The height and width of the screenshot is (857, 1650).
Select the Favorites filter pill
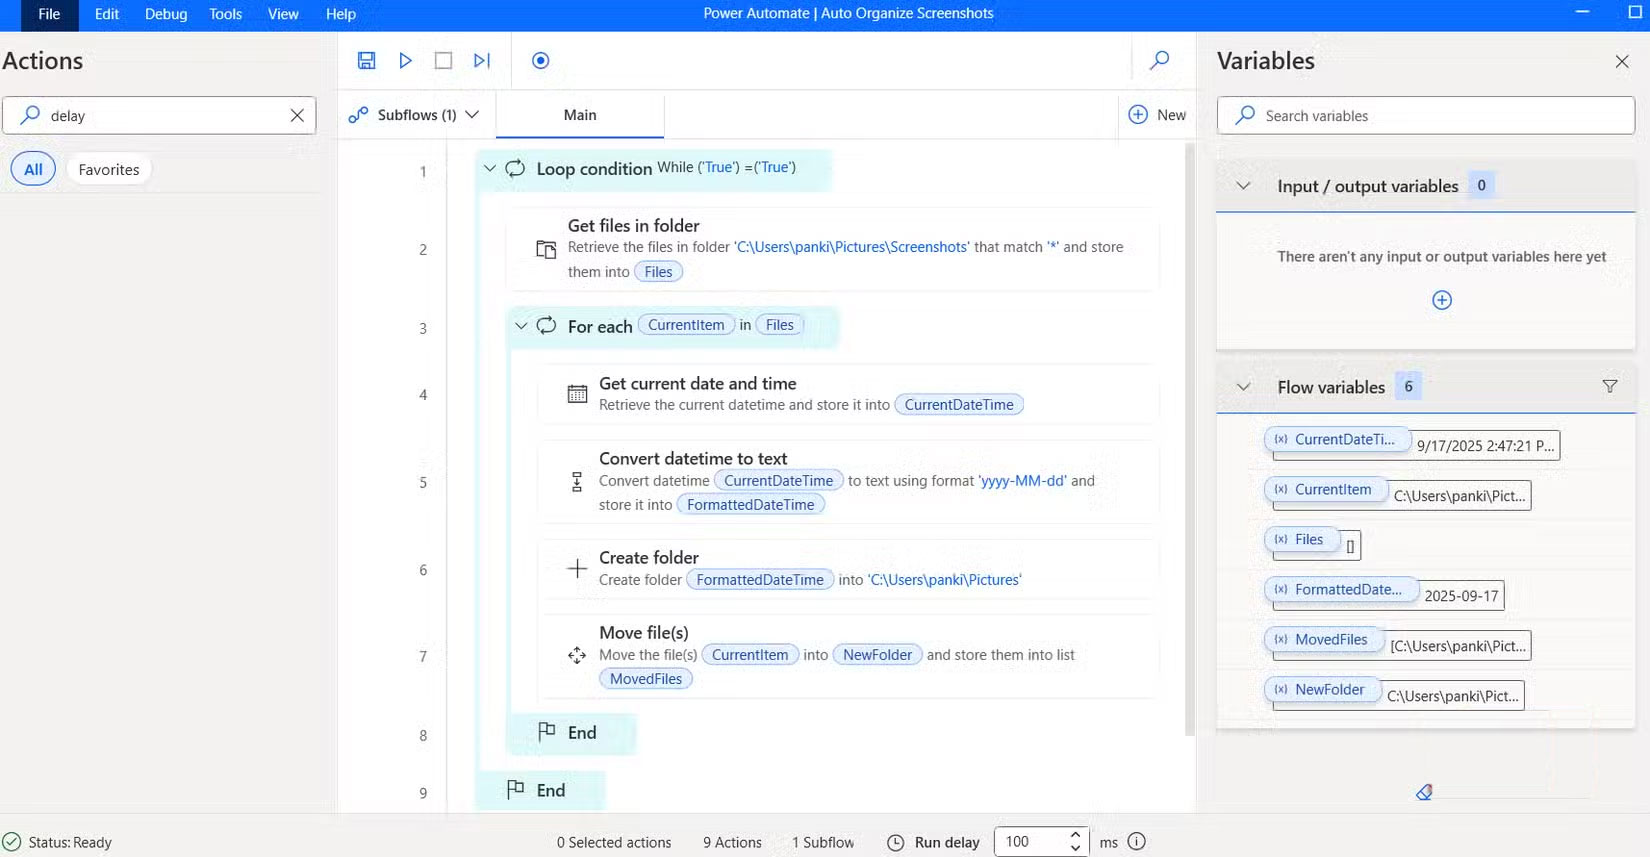pyautogui.click(x=109, y=170)
